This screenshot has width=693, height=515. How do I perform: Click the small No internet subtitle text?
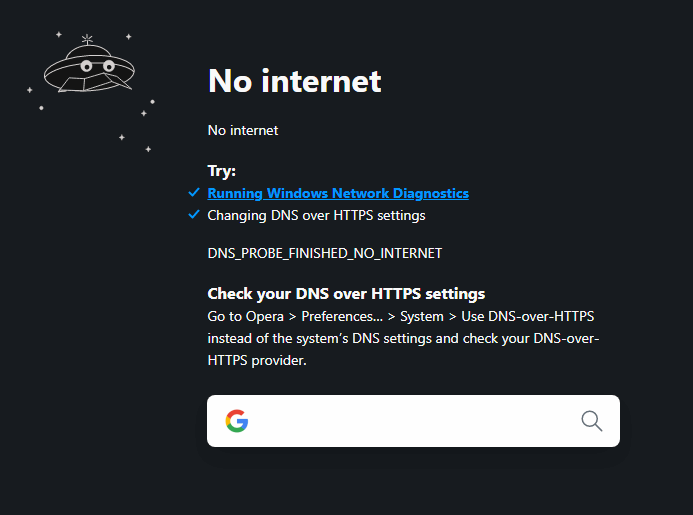tap(243, 130)
